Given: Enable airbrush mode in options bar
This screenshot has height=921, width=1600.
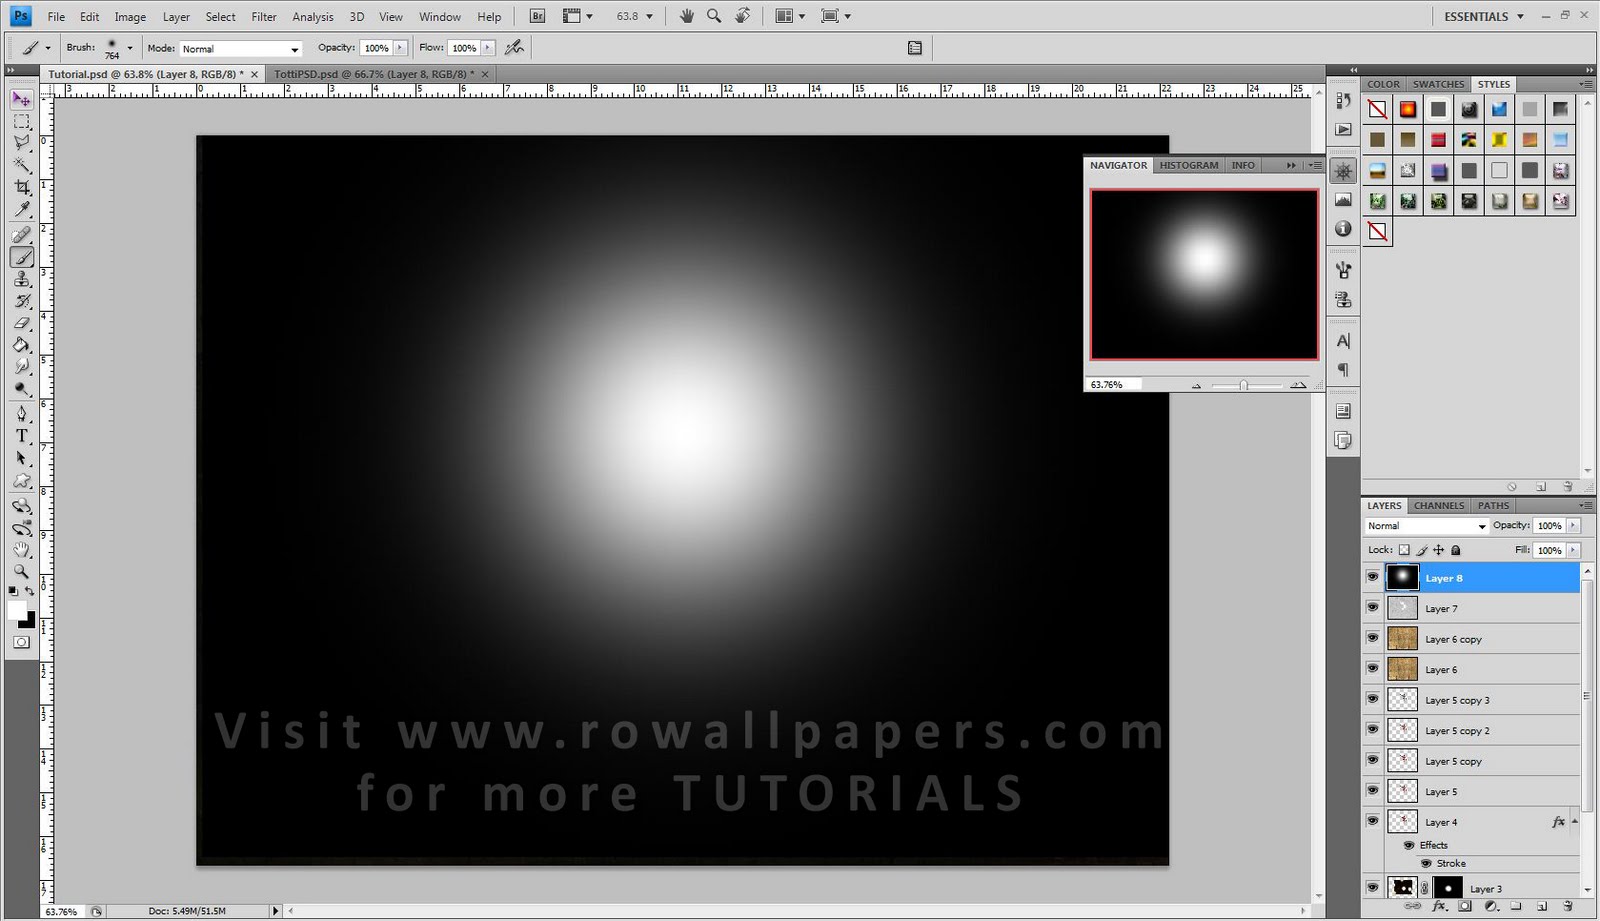Looking at the screenshot, I should (514, 48).
